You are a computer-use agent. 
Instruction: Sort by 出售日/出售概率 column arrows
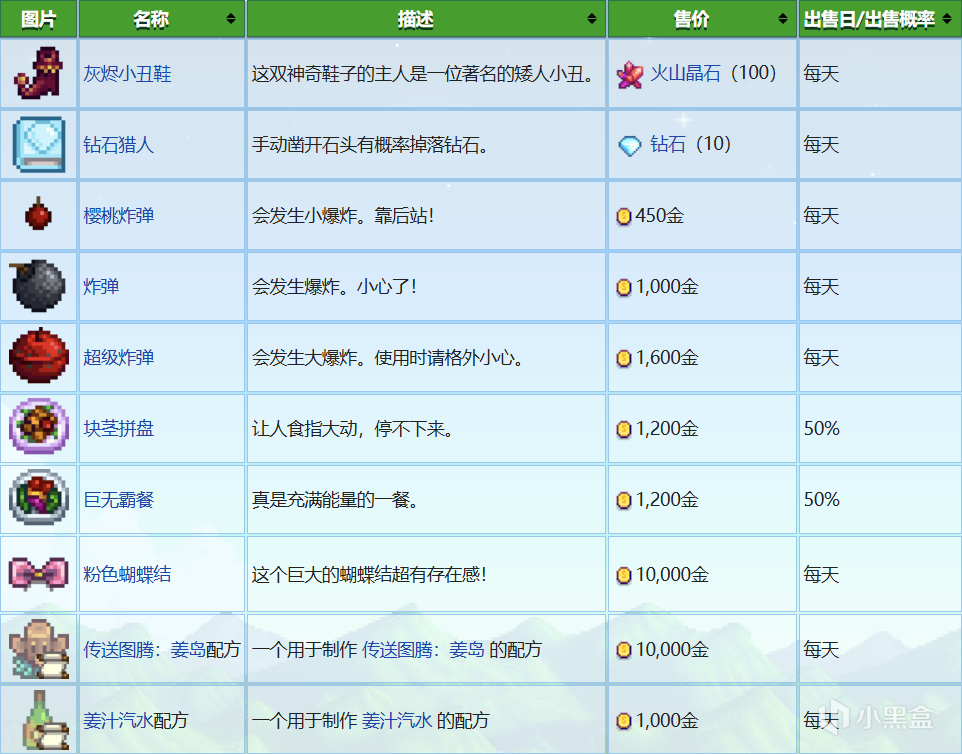(x=947, y=19)
